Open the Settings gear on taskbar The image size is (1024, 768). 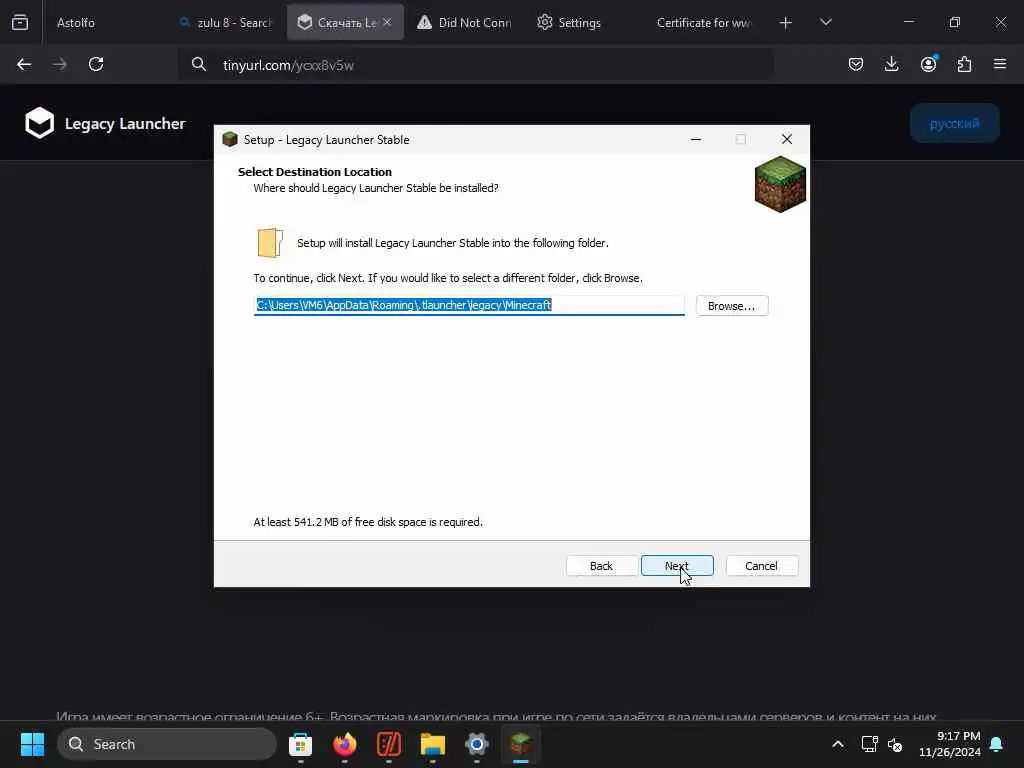(x=477, y=744)
